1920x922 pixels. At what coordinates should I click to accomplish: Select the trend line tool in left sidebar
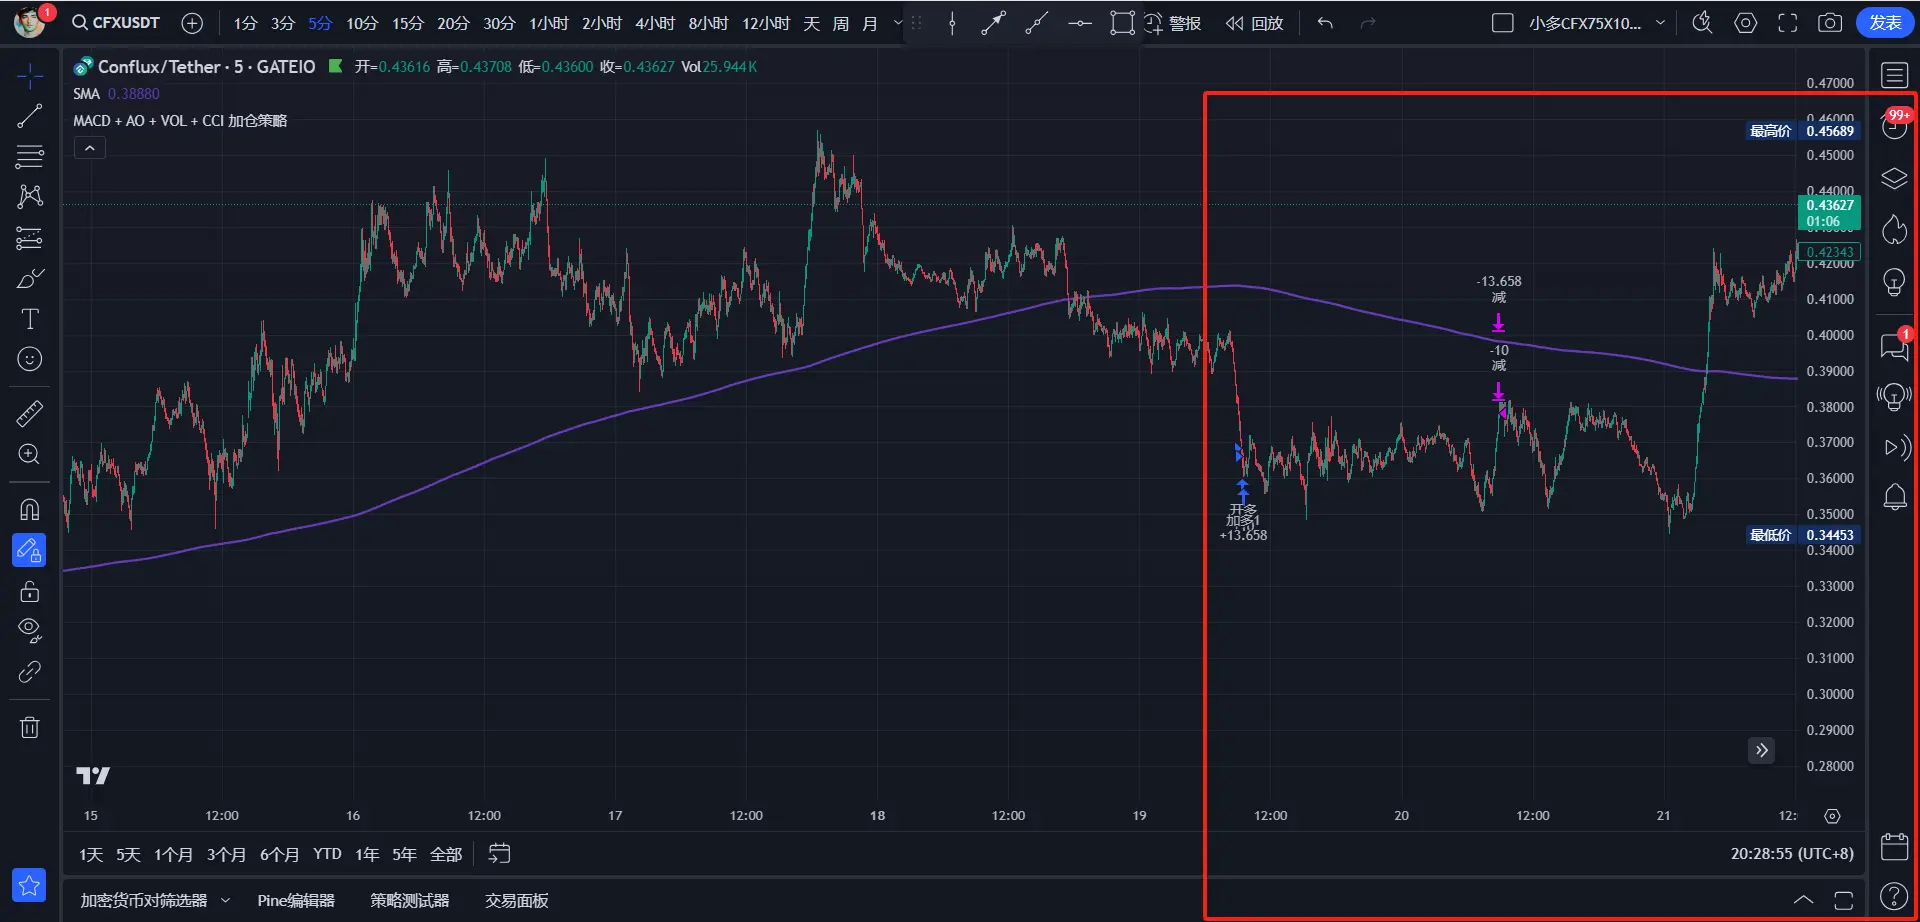[30, 116]
